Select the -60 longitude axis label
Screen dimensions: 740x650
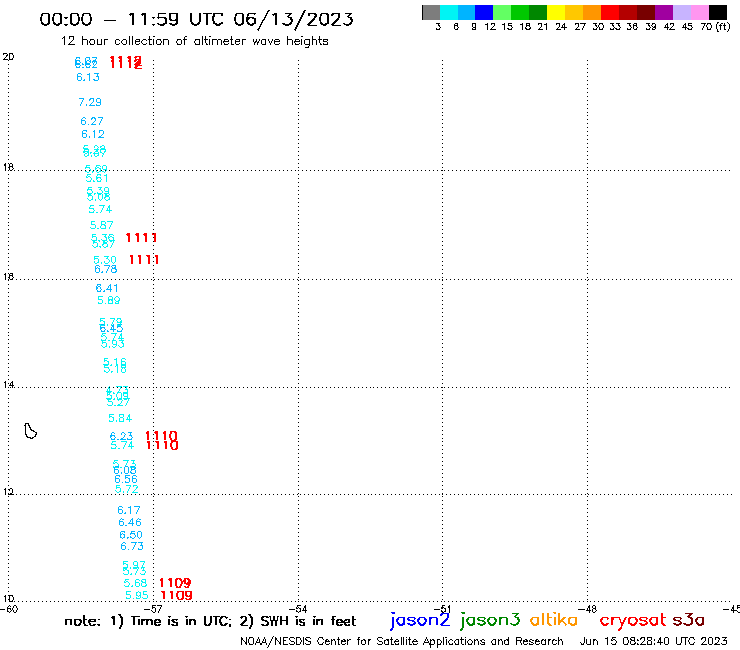point(9,609)
